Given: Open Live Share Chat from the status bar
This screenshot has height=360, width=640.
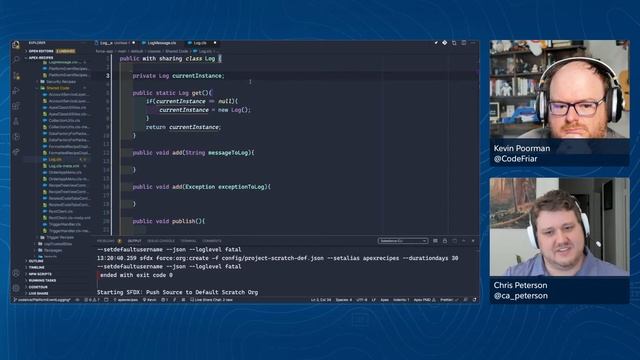Looking at the screenshot, I should pyautogui.click(x=211, y=300).
